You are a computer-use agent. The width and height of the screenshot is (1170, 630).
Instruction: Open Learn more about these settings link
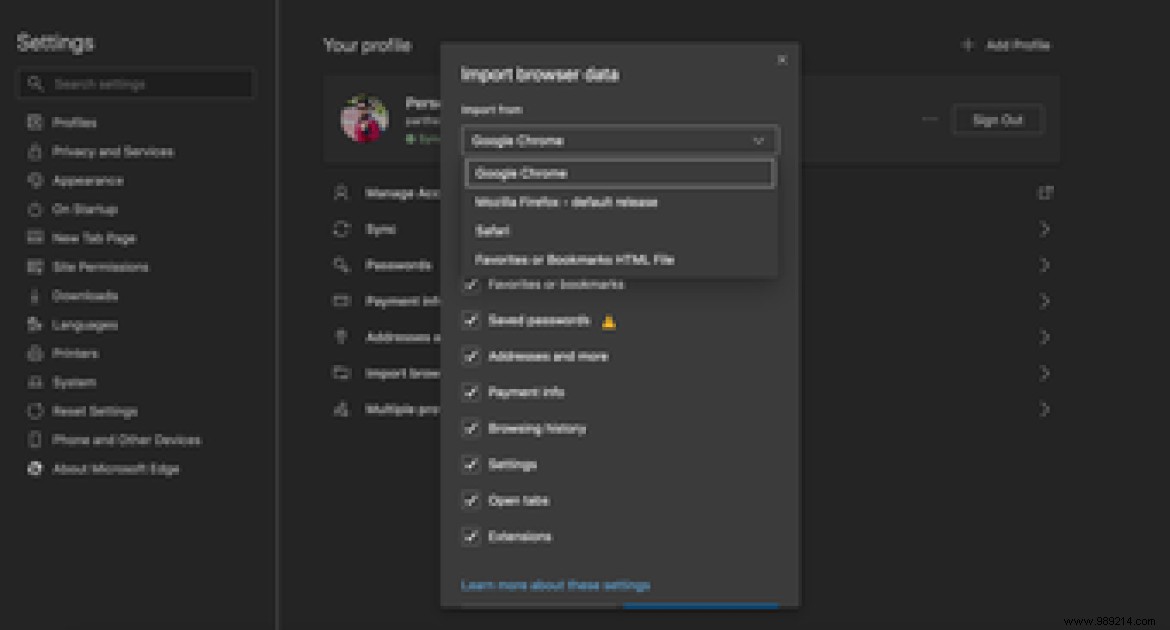[555, 585]
